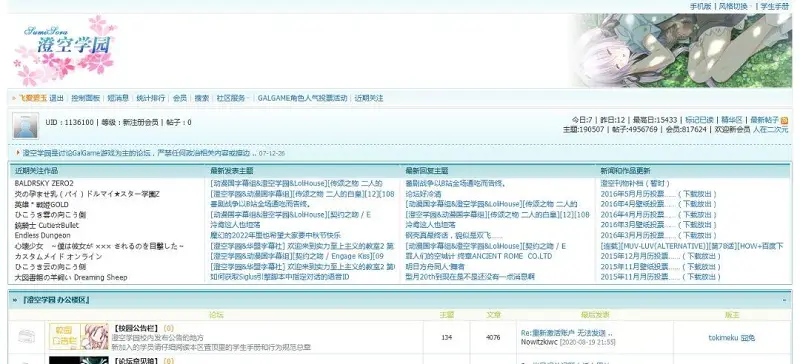Click the username 飞爱罗玉
The image size is (800, 364).
(x=33, y=98)
